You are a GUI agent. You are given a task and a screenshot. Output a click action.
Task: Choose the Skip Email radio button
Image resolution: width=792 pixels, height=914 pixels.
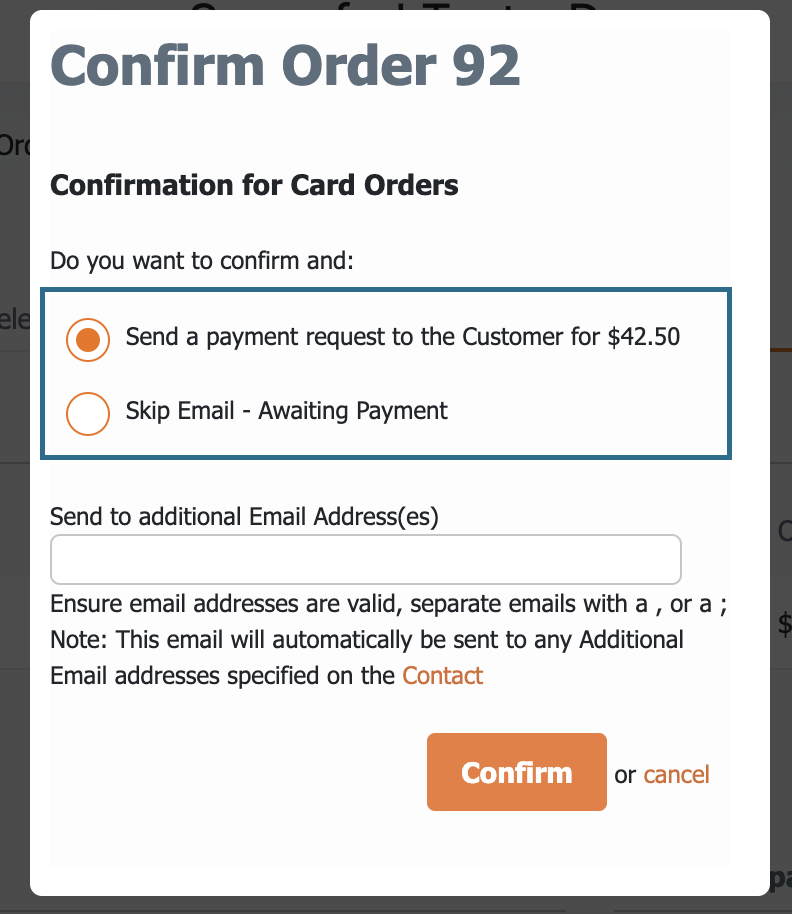[x=88, y=414]
